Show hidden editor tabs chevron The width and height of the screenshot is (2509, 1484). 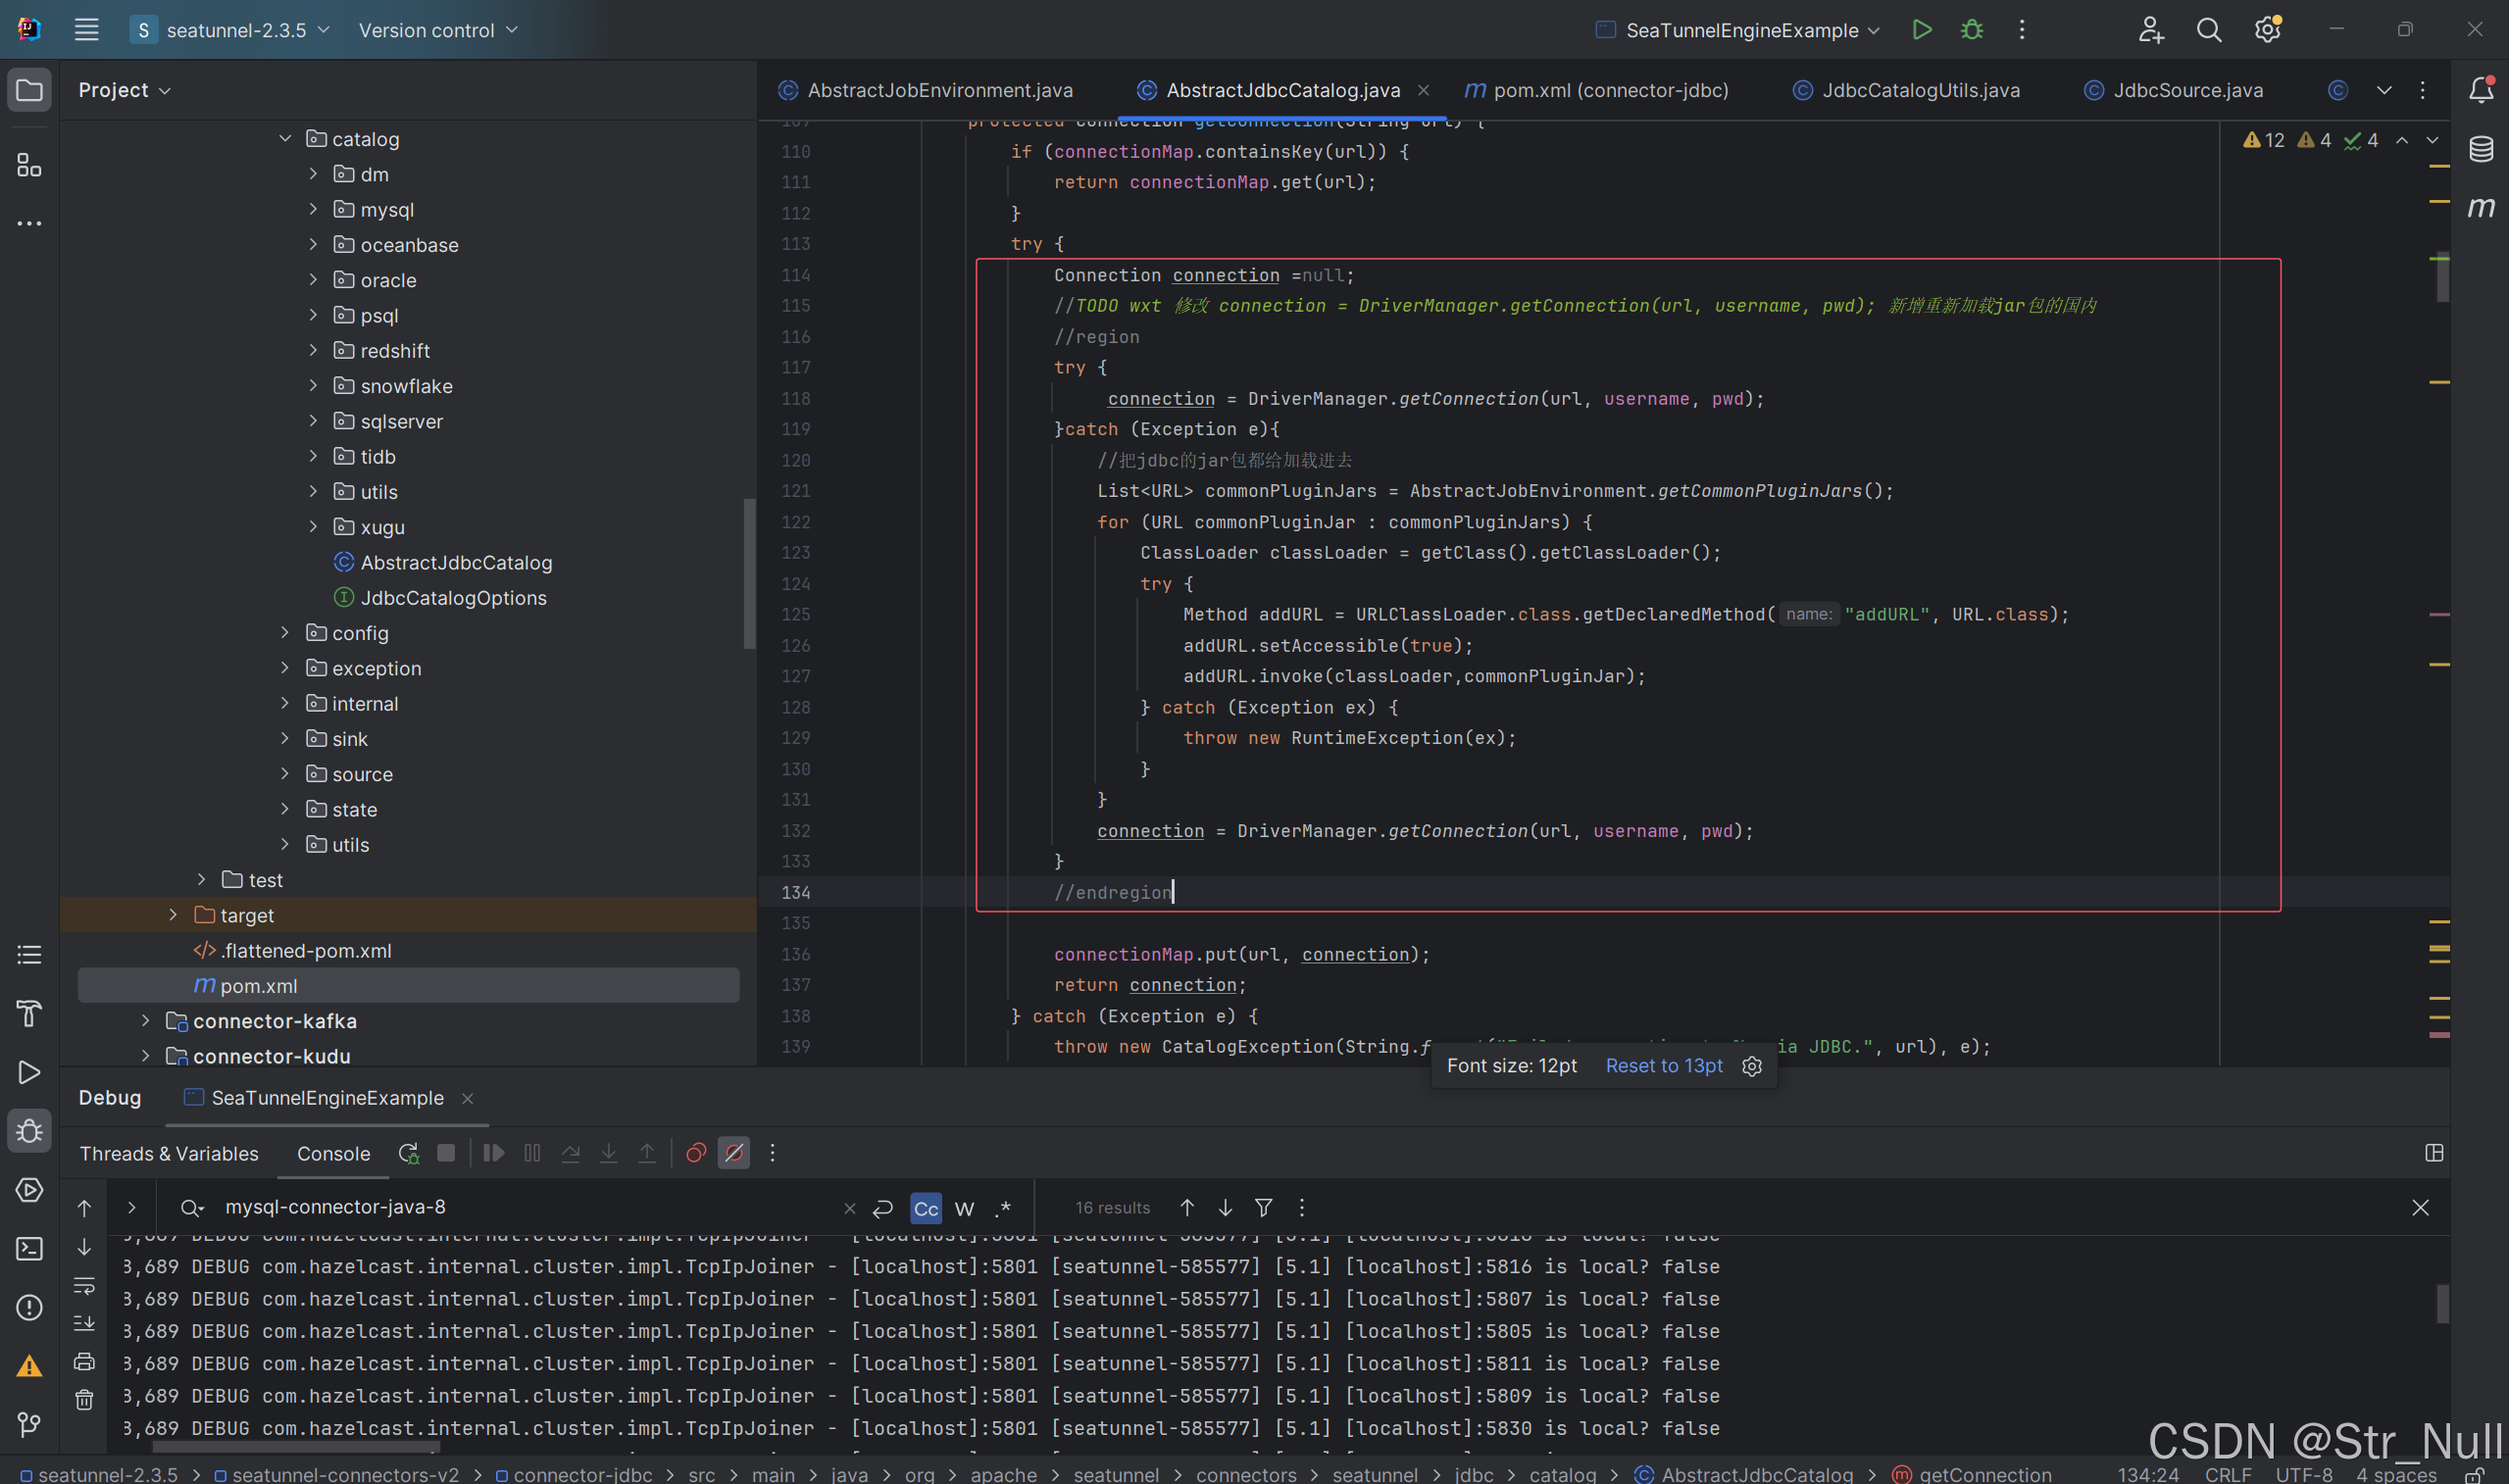(2383, 90)
